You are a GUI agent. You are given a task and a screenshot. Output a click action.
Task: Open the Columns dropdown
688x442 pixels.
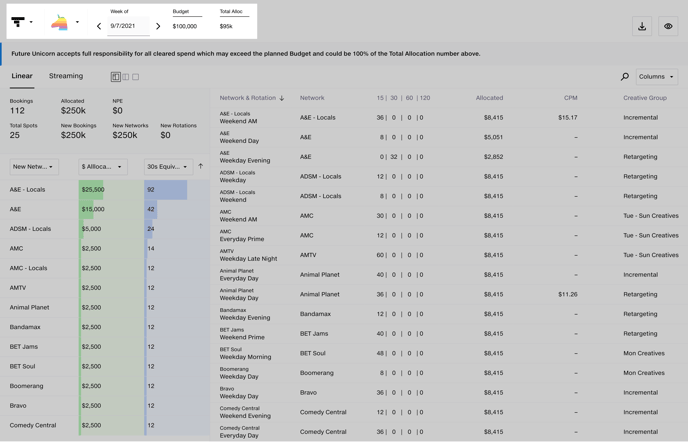[656, 77]
